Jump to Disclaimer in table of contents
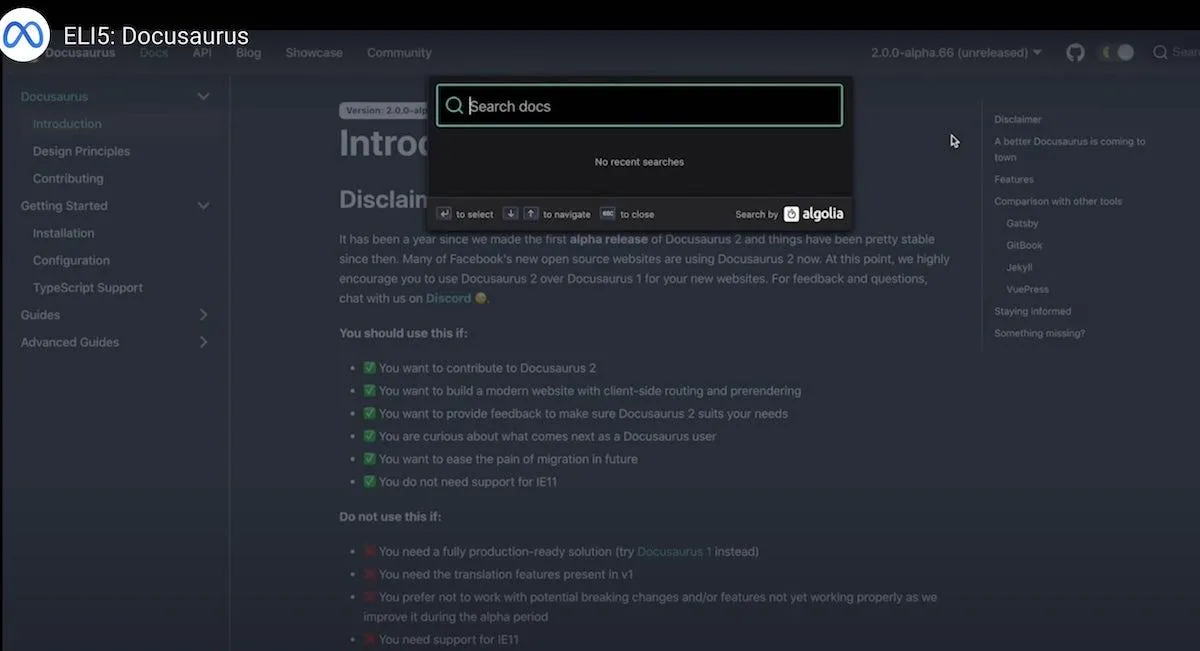The width and height of the screenshot is (1200, 651). click(x=1018, y=120)
